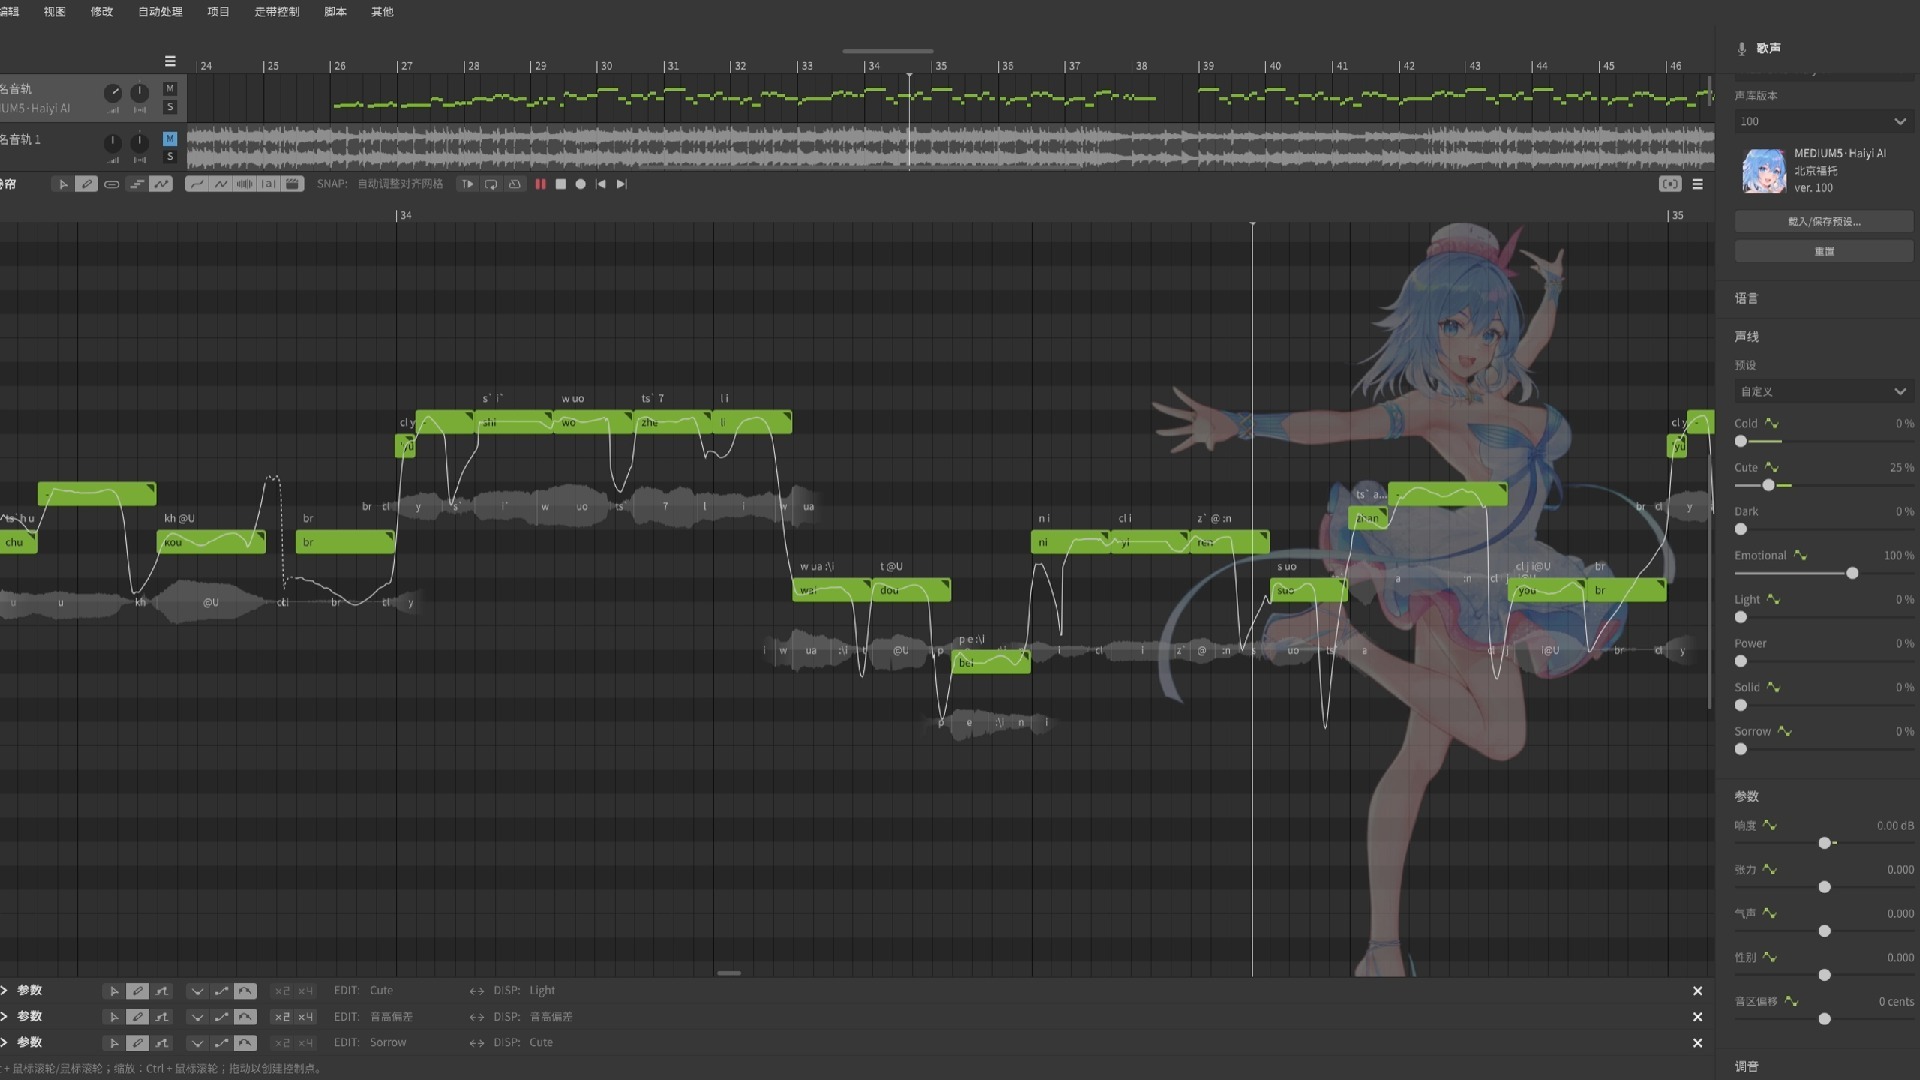Open the 脚本 menu
This screenshot has height=1080, width=1920.
pos(335,12)
